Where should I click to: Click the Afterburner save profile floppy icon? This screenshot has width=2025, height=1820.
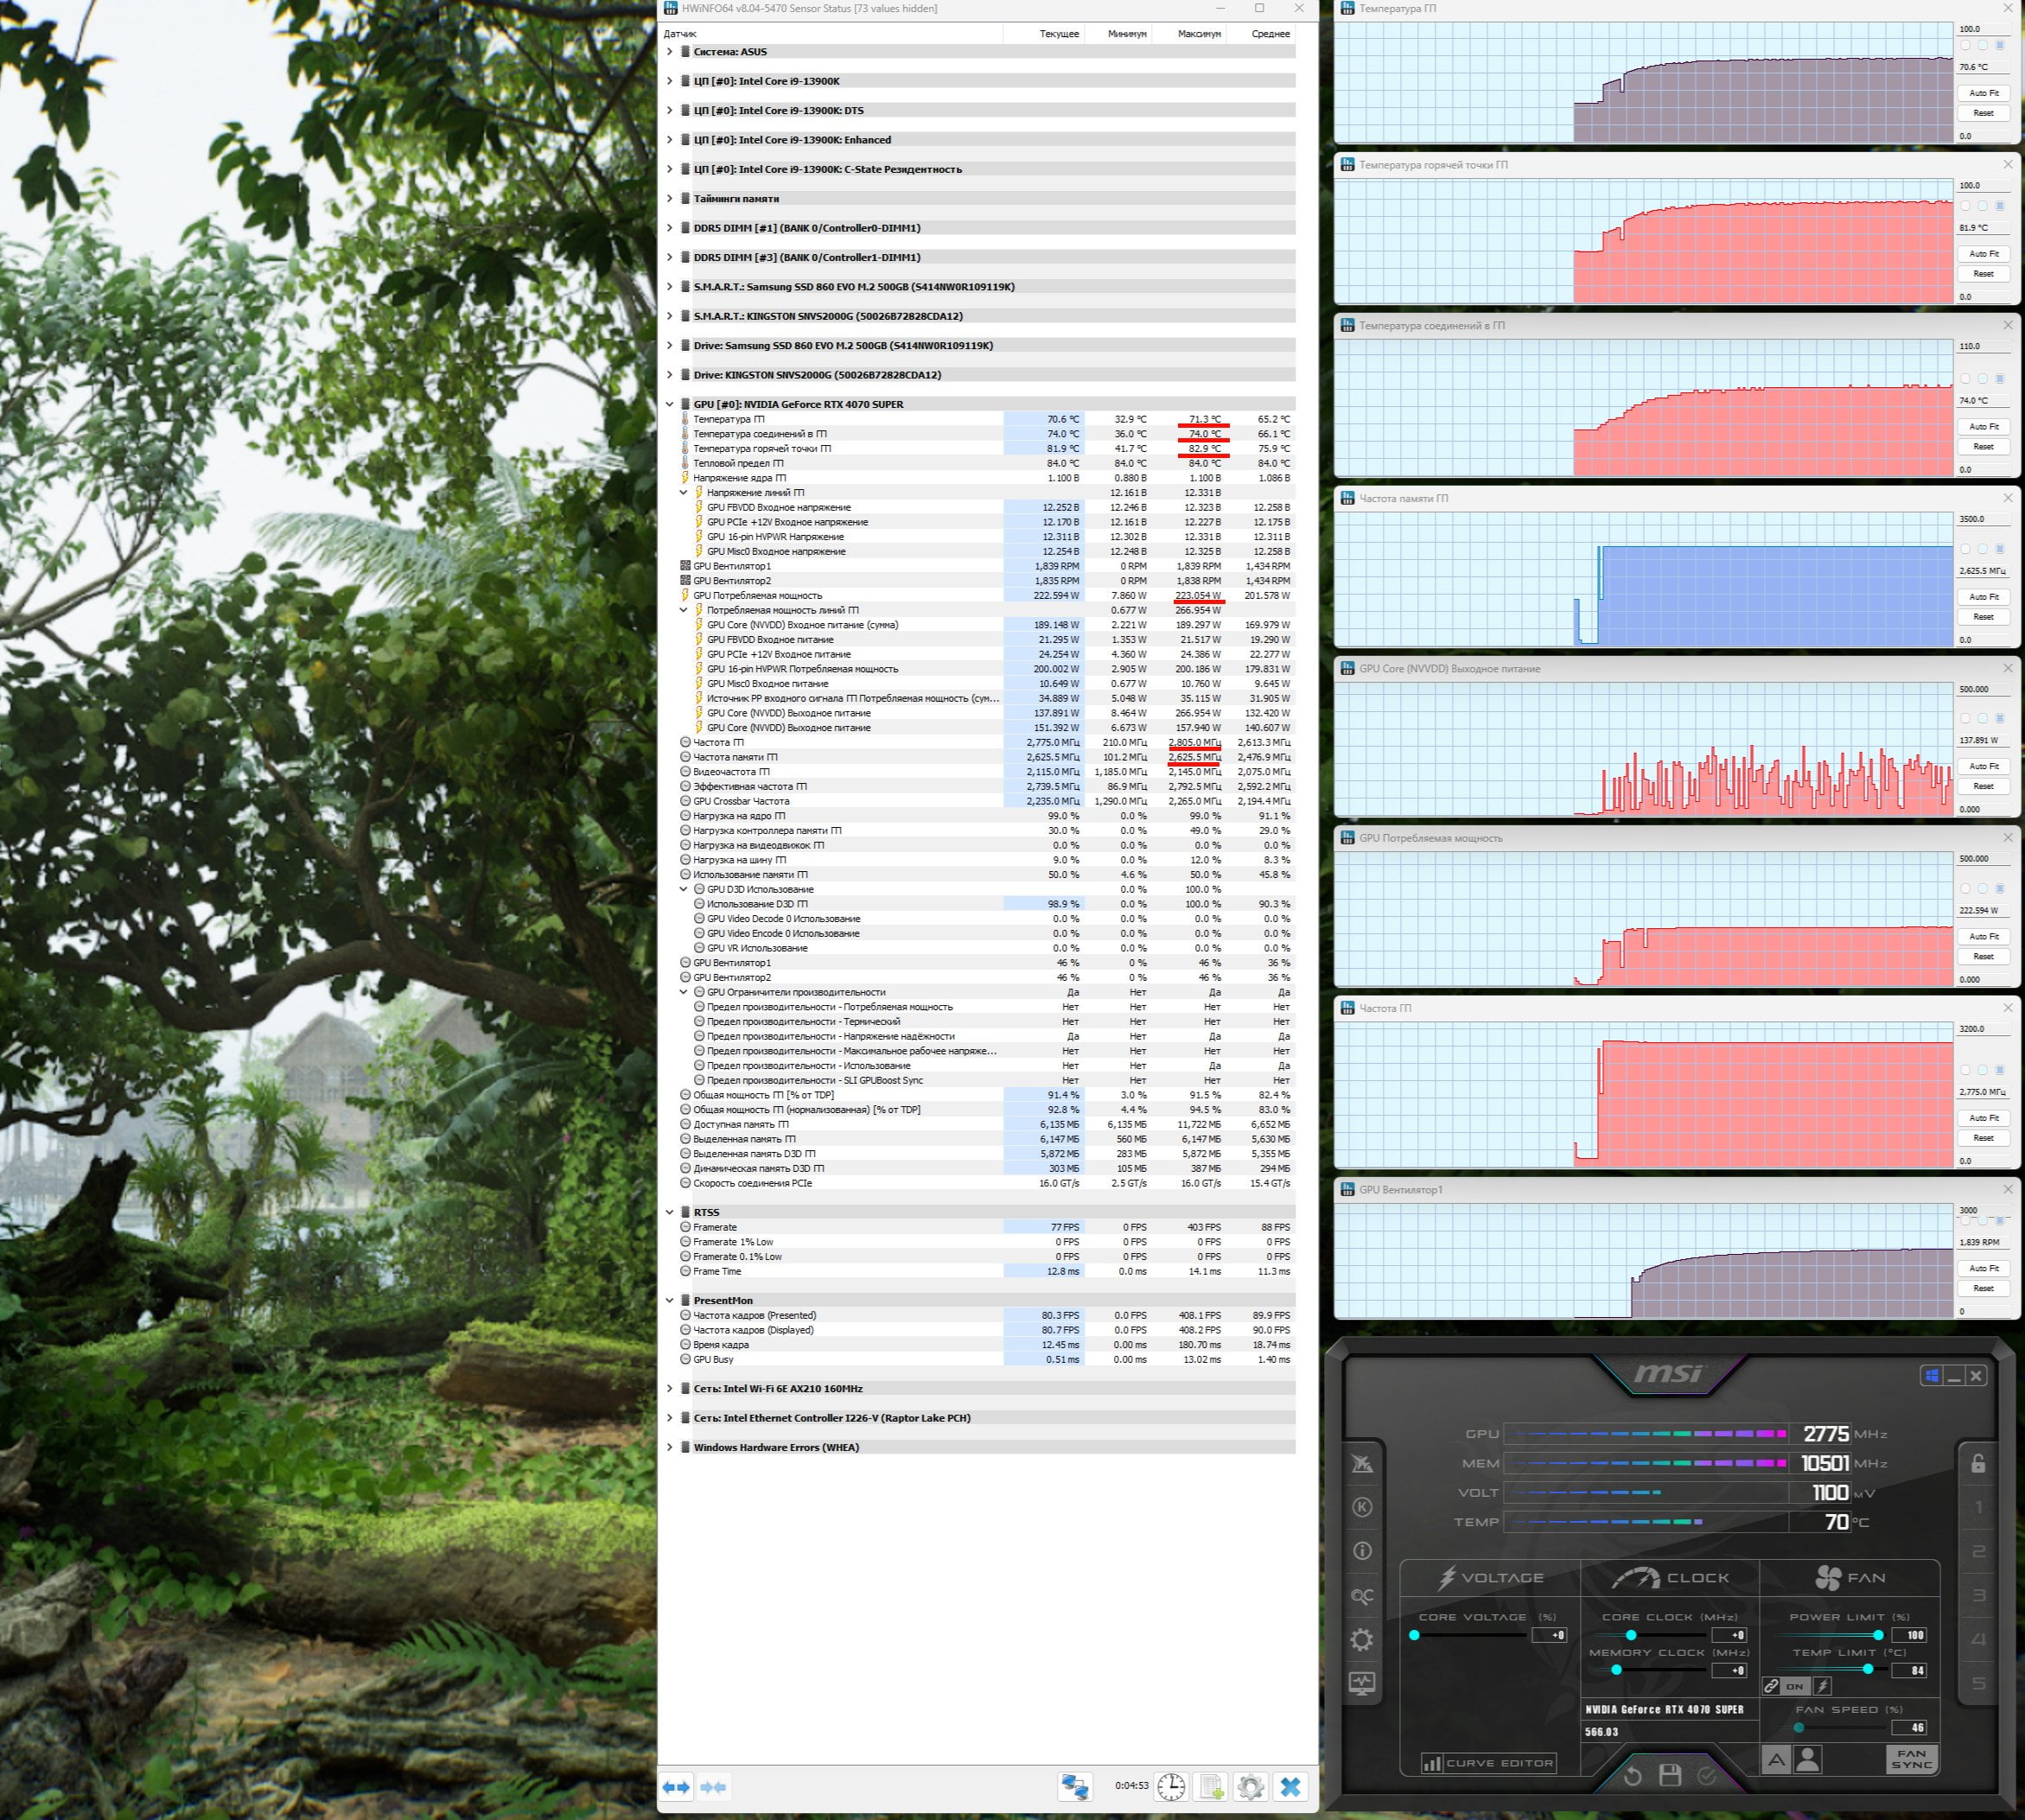1670,1775
